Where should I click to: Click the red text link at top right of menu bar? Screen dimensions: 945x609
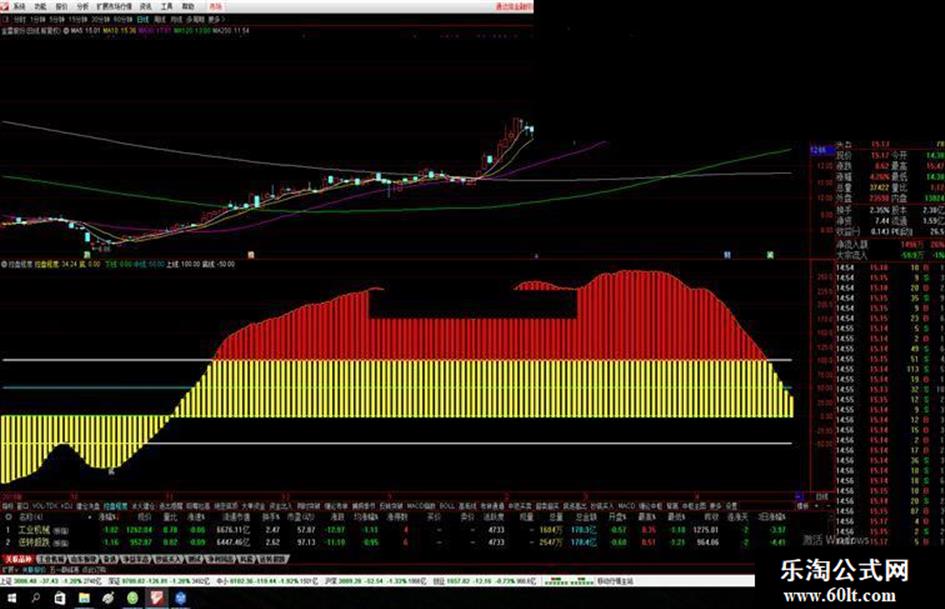point(514,7)
